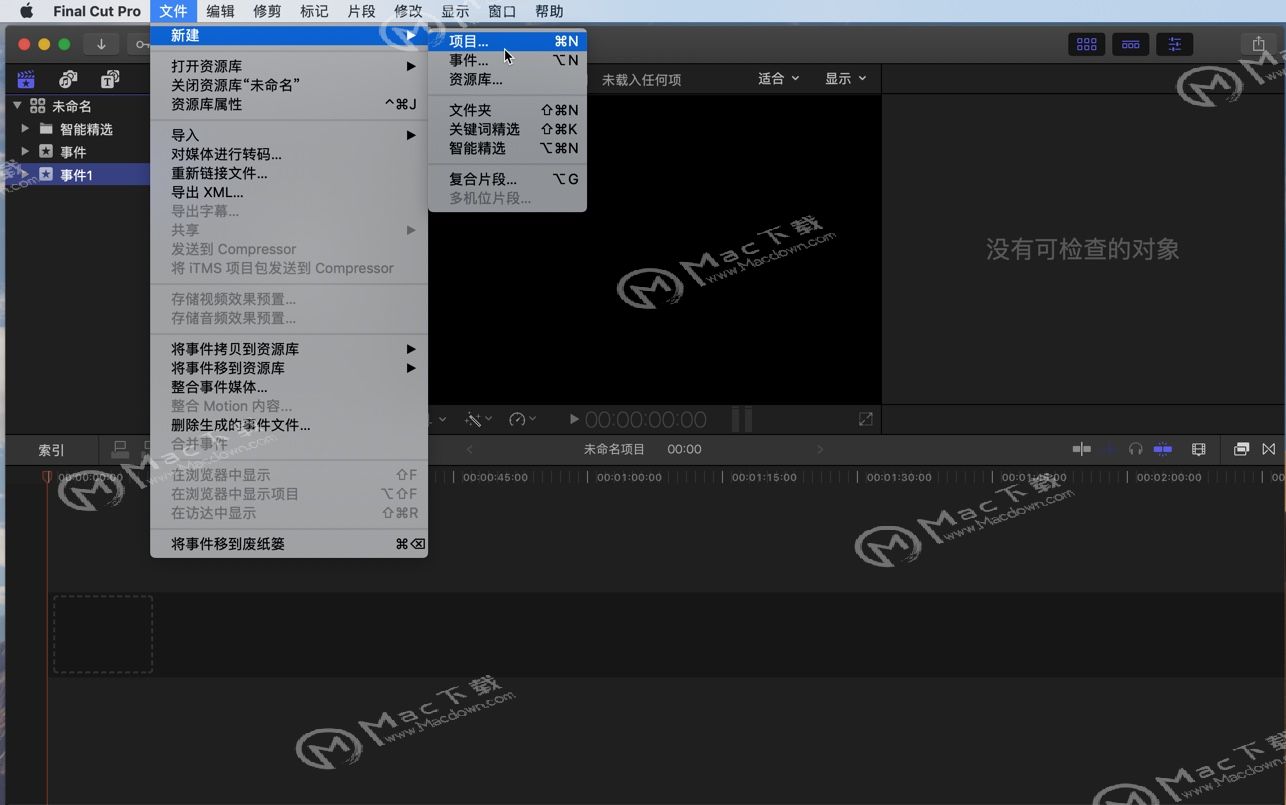Choose 项目... from the 新建 submenu

507,41
